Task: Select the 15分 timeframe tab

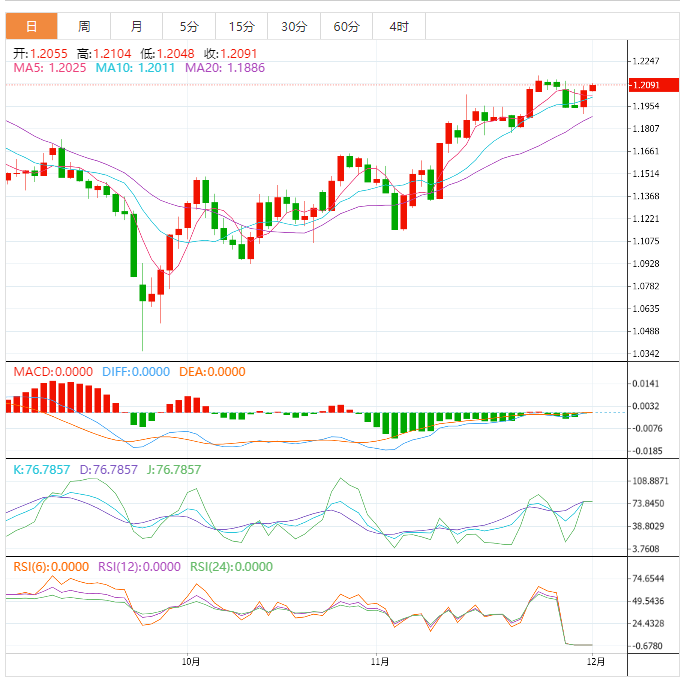Action: [x=241, y=26]
